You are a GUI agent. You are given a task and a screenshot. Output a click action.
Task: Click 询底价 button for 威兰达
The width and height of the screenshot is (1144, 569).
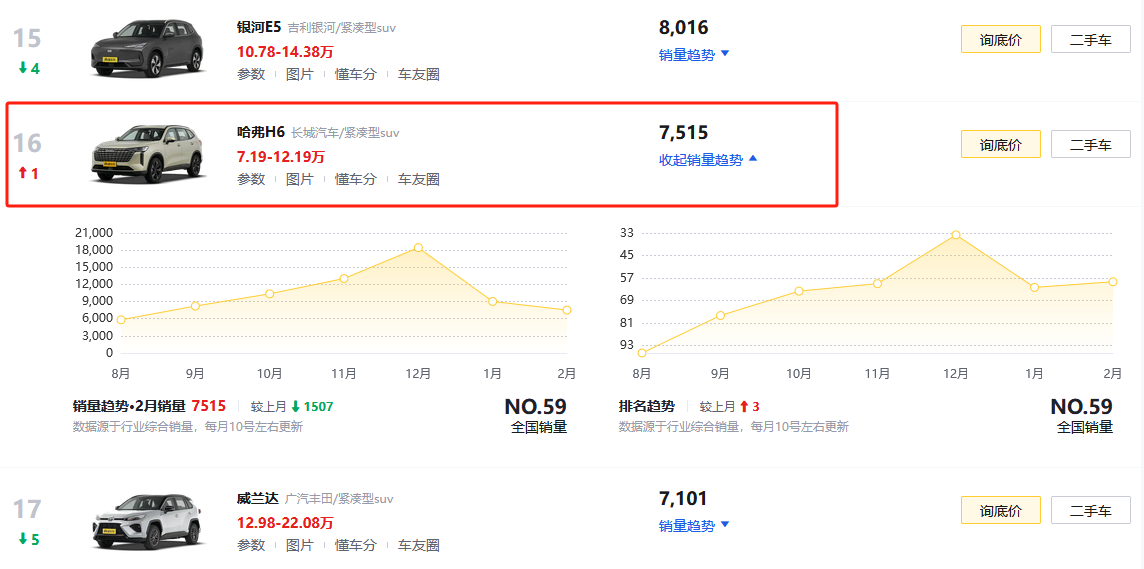coord(1000,511)
